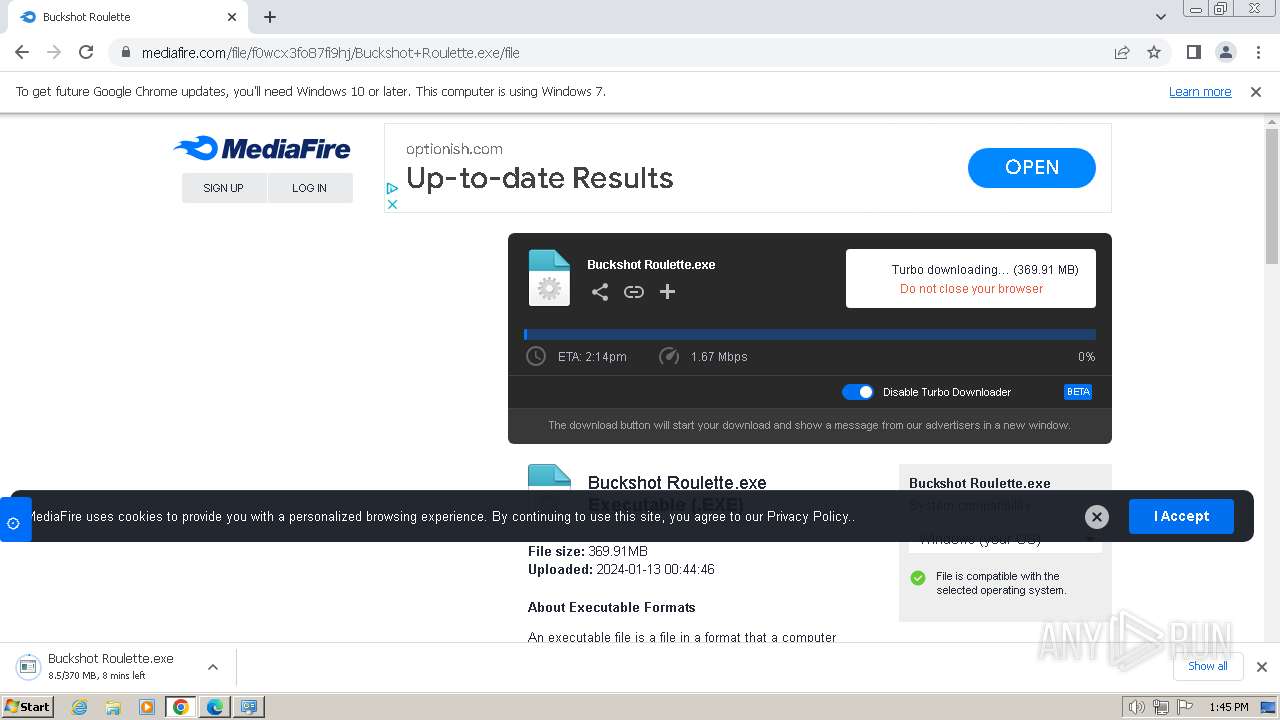Viewport: 1280px width, 720px height.
Task: Click the share icon for Buckshot Roulette.exe
Action: 600,292
